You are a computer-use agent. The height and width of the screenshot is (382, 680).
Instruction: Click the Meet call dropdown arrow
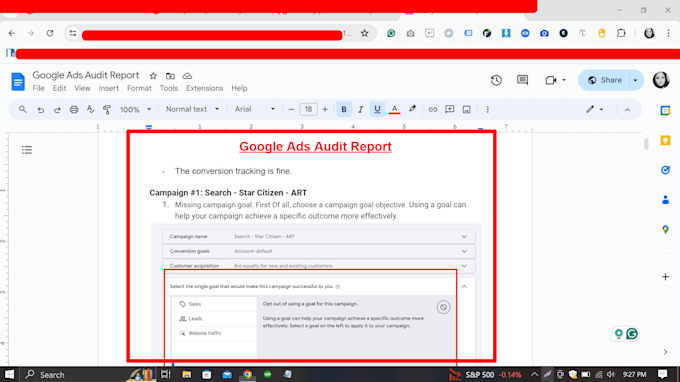coord(564,80)
